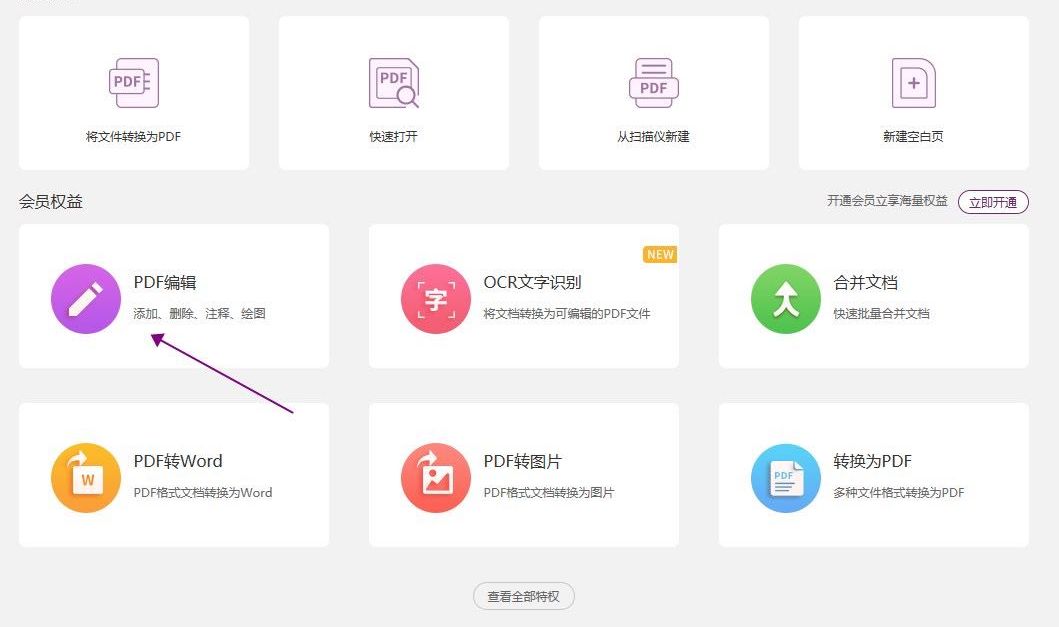This screenshot has height=627, width=1059.
Task: Open the PDF转Word card
Action: [x=175, y=475]
